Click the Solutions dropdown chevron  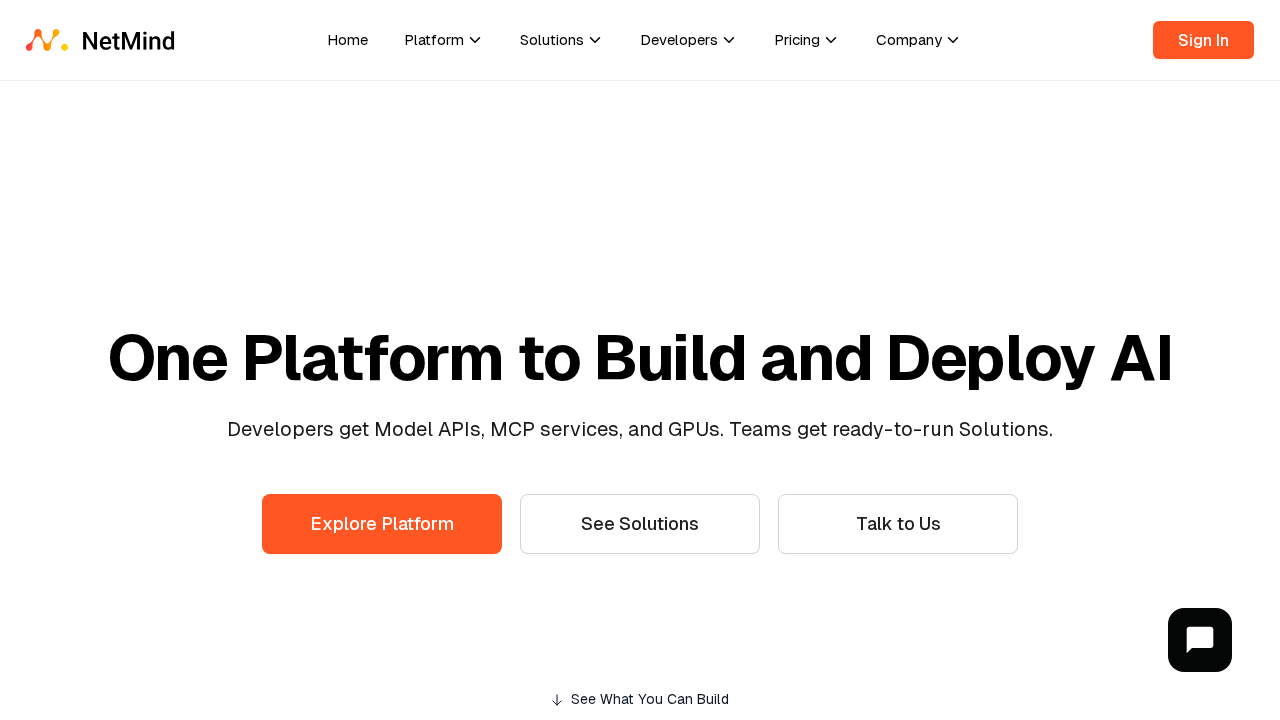tap(594, 38)
